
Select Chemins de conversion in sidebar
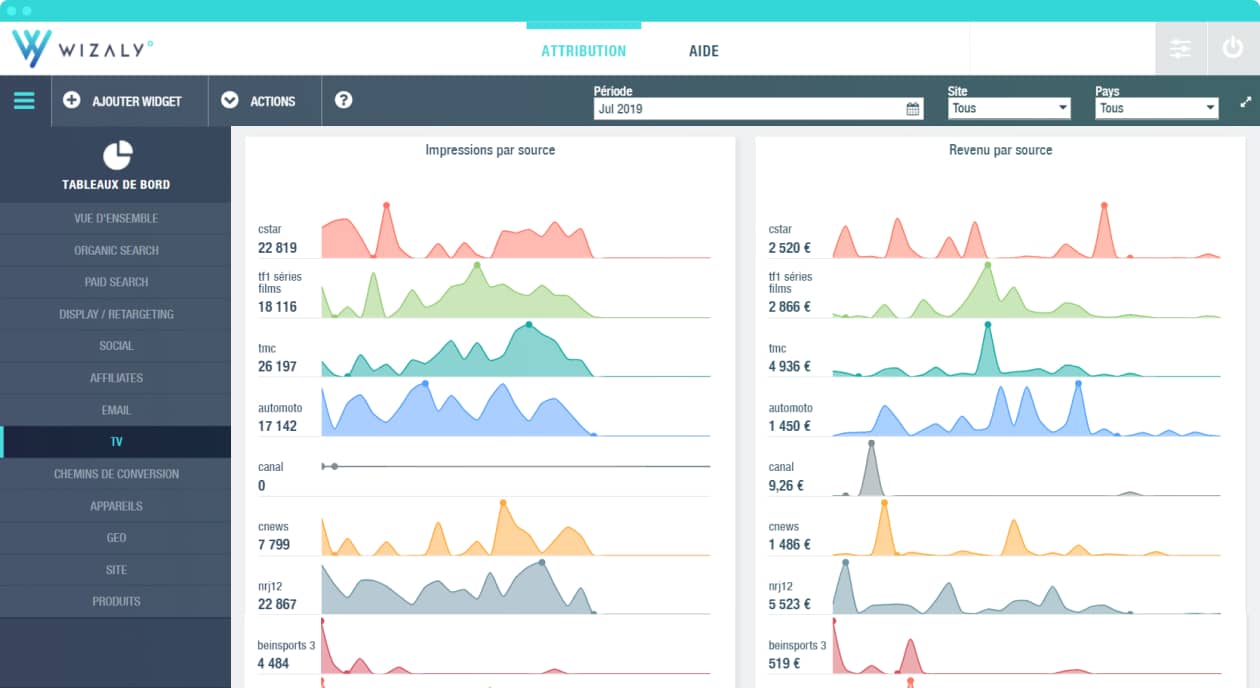[116, 474]
